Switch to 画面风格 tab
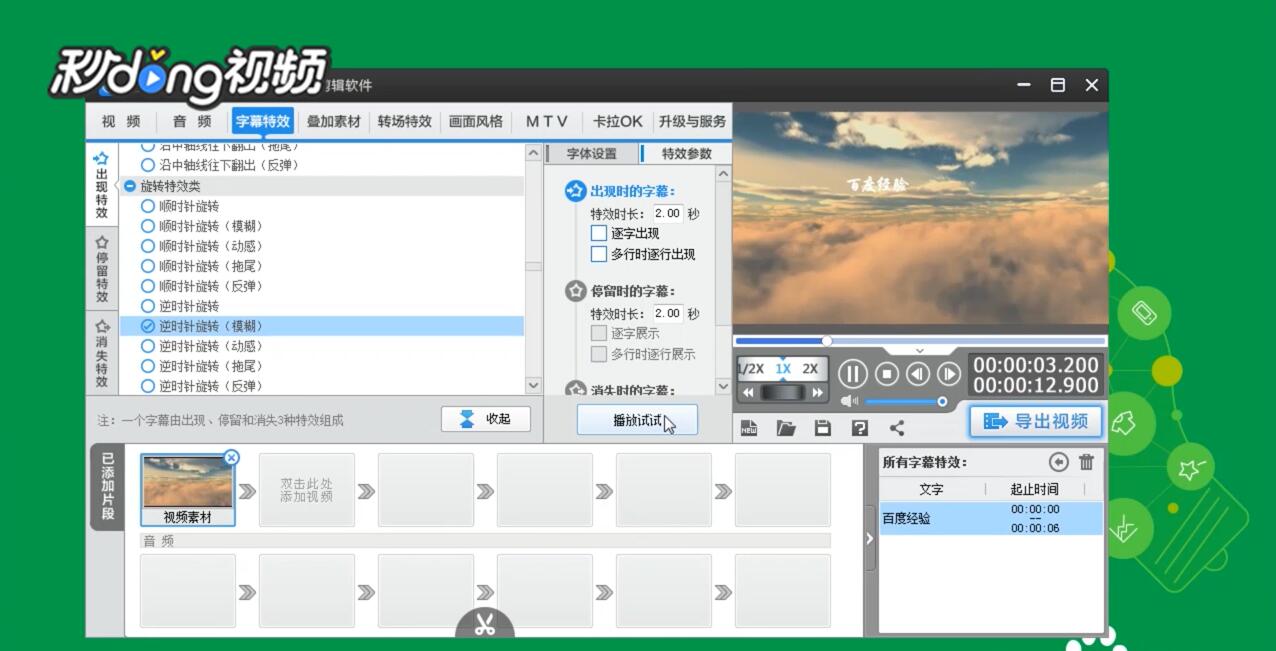Viewport: 1276px width, 651px height. [x=476, y=121]
